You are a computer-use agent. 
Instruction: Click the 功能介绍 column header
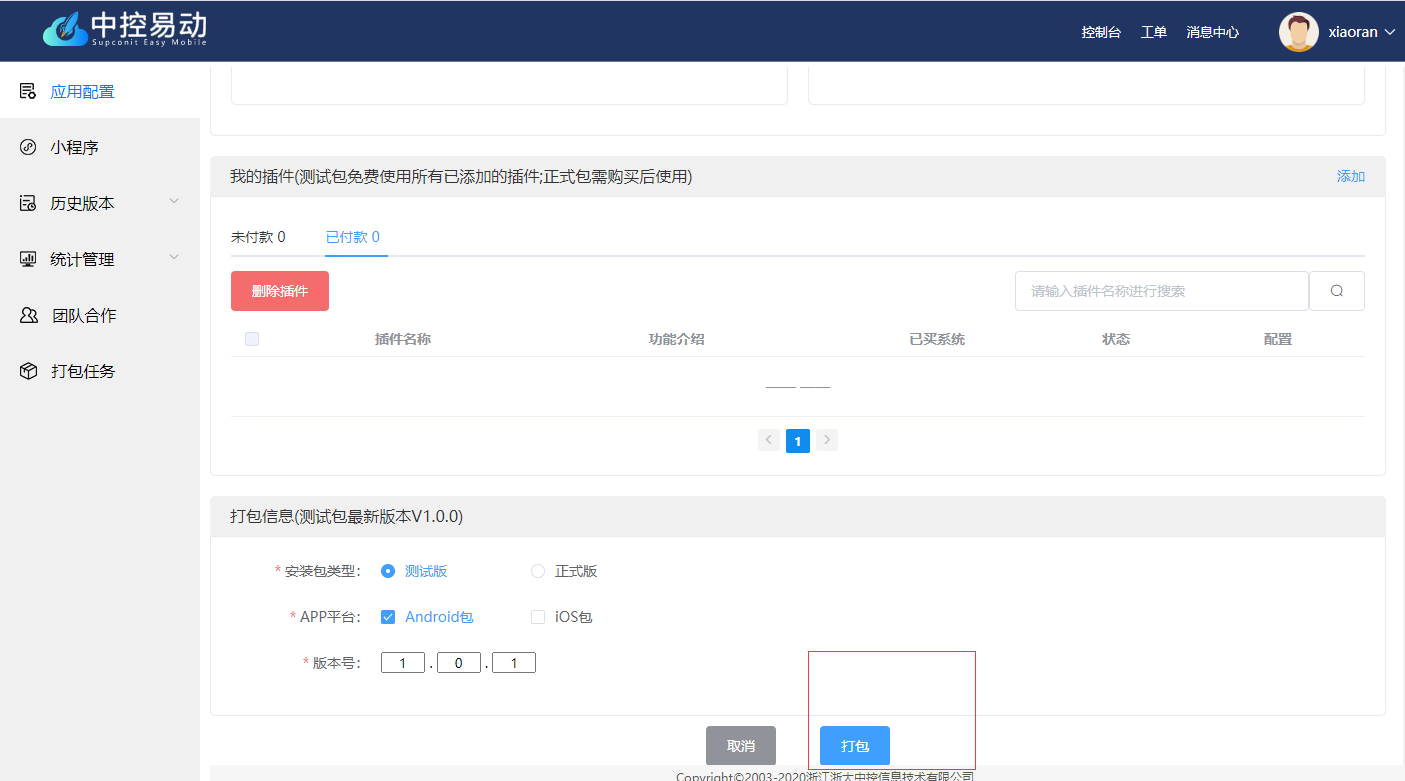coord(677,339)
